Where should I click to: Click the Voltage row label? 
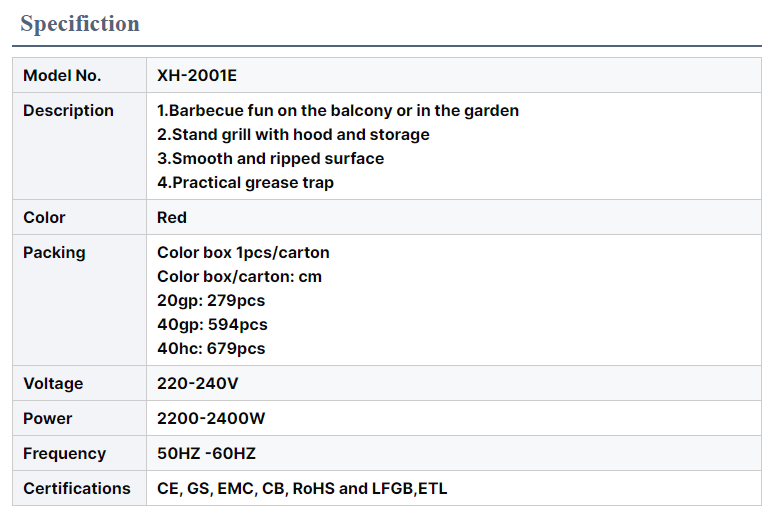(x=53, y=384)
